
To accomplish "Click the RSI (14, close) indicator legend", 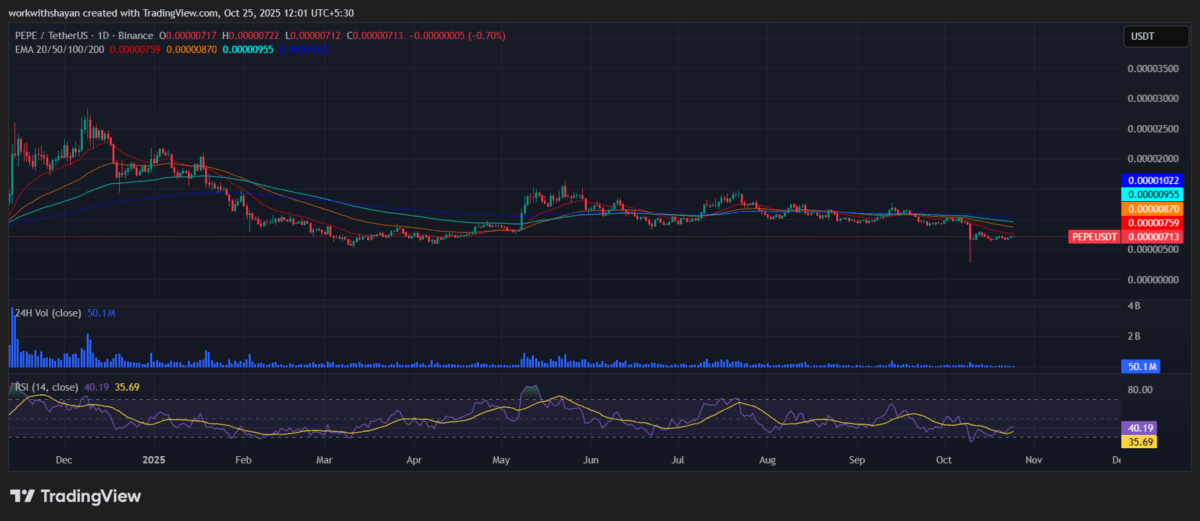I will [x=45, y=386].
